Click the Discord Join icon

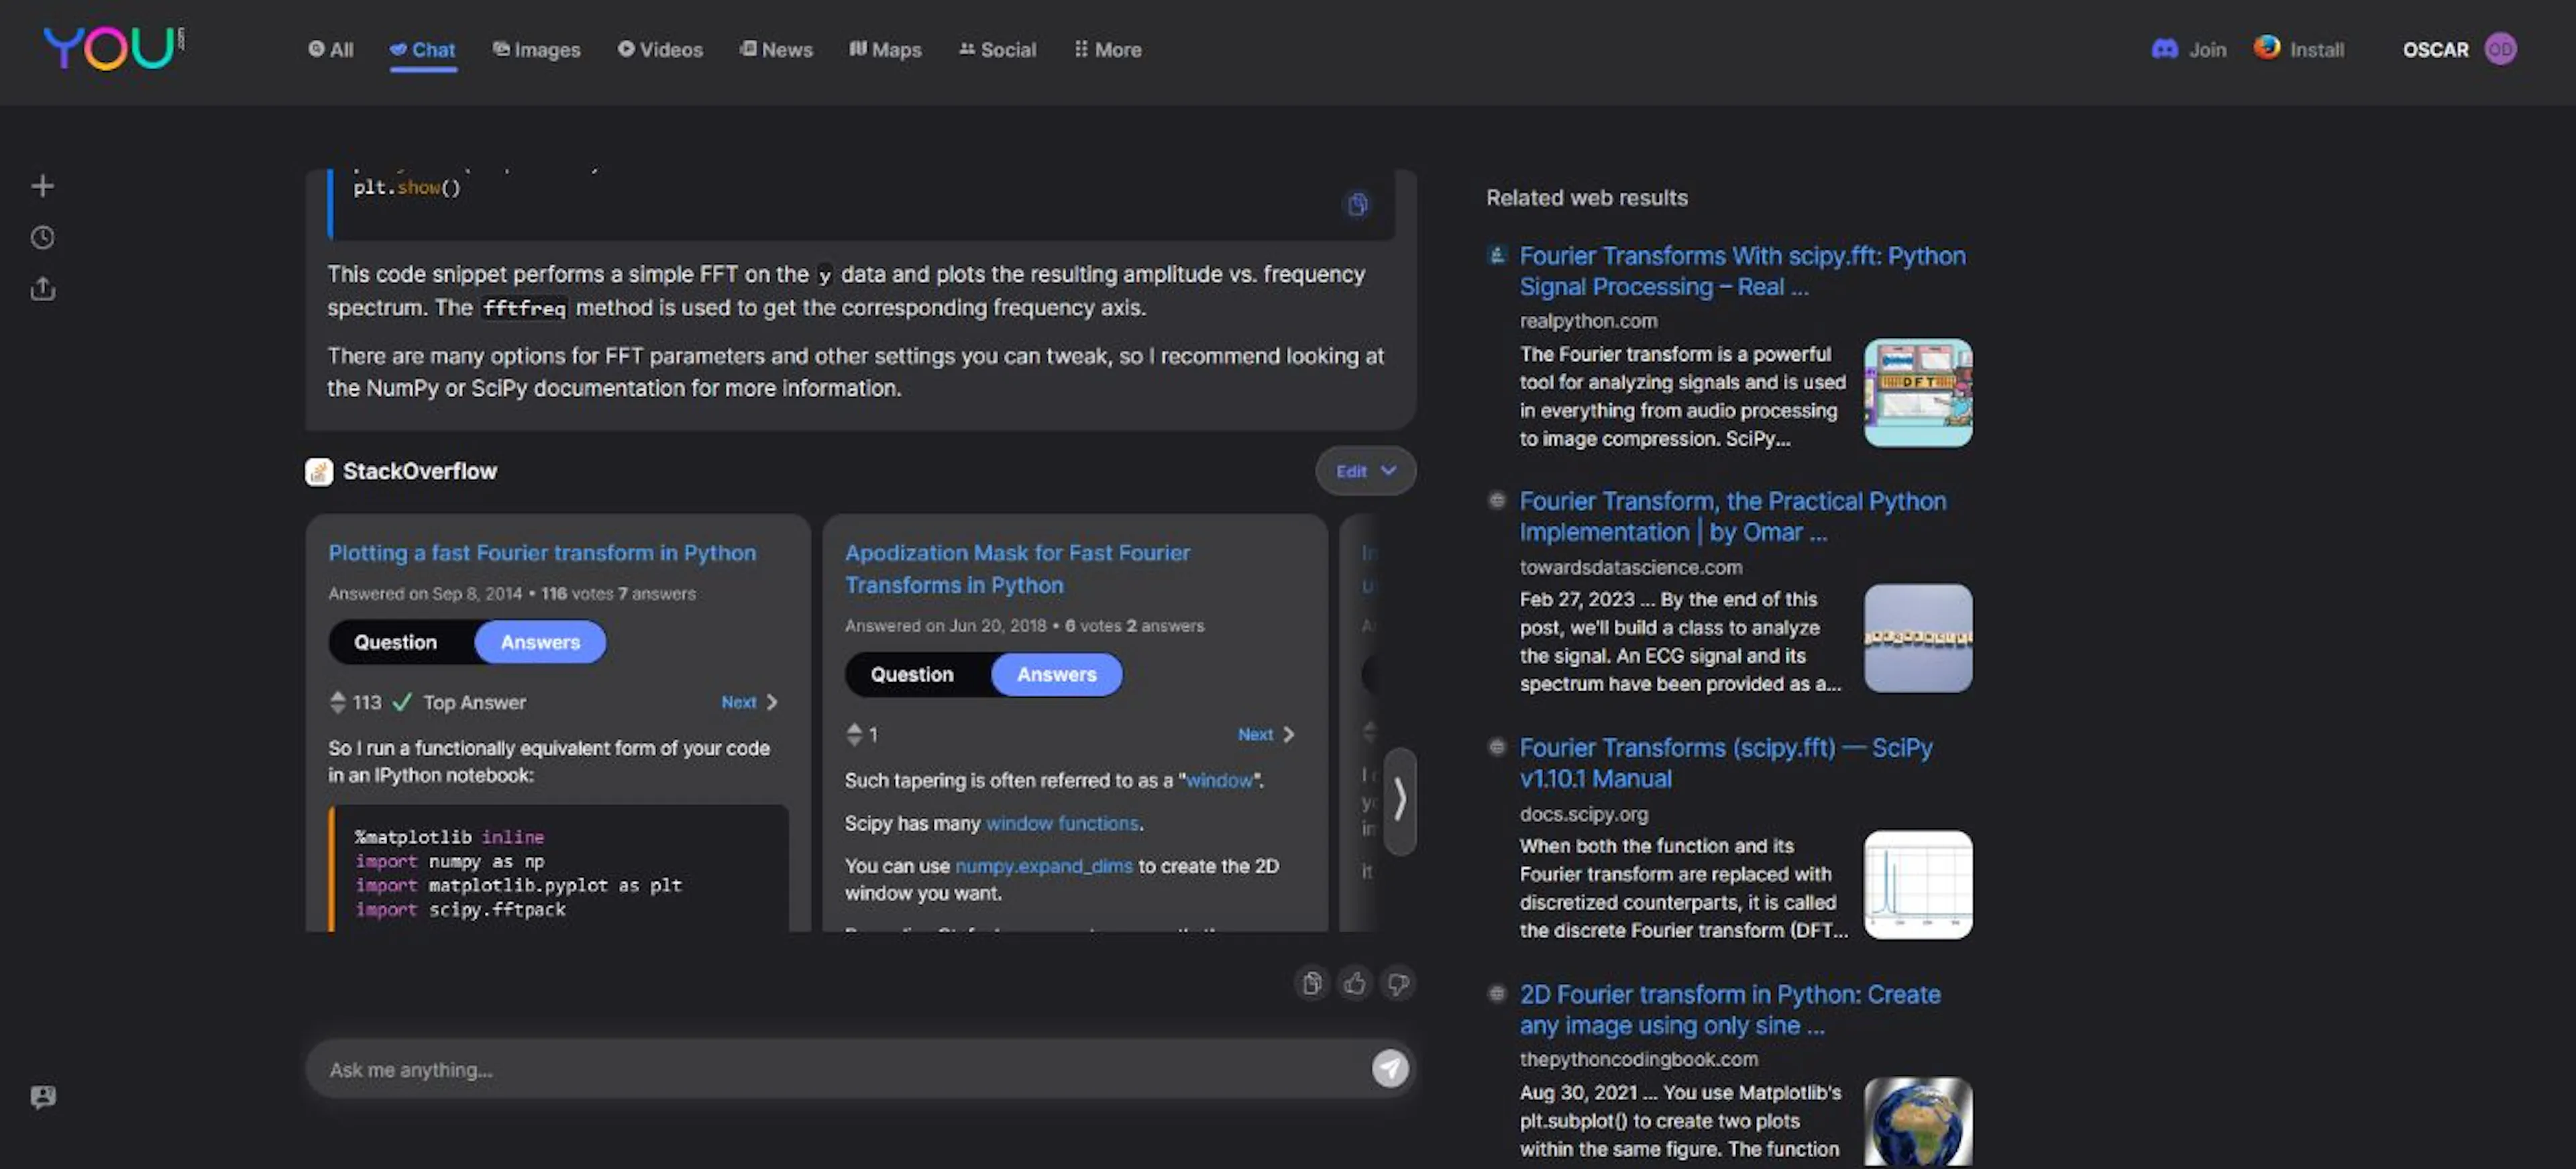point(2164,49)
